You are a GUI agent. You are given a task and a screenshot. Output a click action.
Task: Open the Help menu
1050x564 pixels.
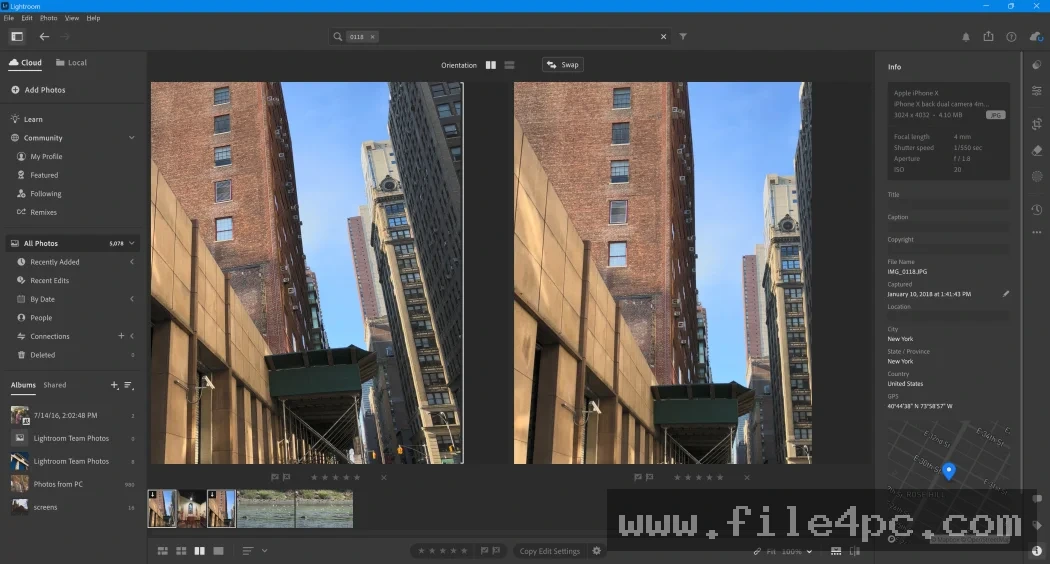(93, 18)
